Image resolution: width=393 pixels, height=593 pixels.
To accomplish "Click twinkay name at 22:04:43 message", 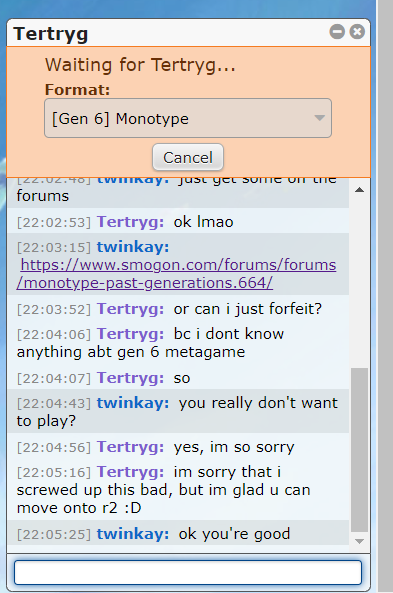I will pos(133,403).
